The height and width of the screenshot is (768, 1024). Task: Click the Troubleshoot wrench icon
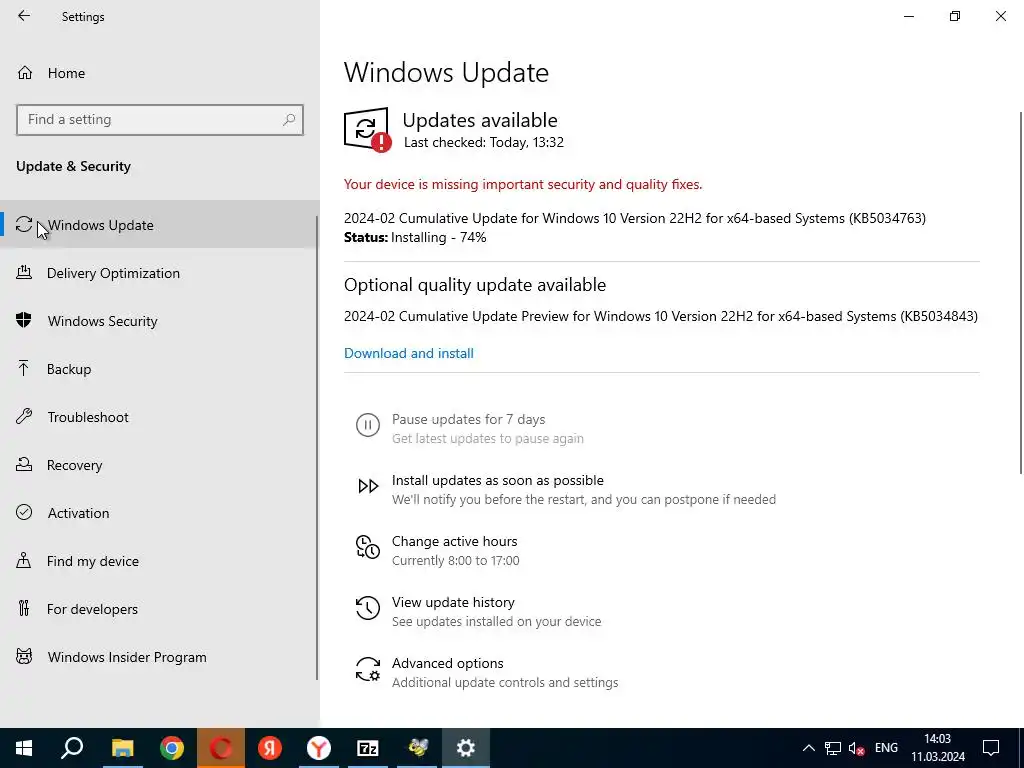(24, 417)
